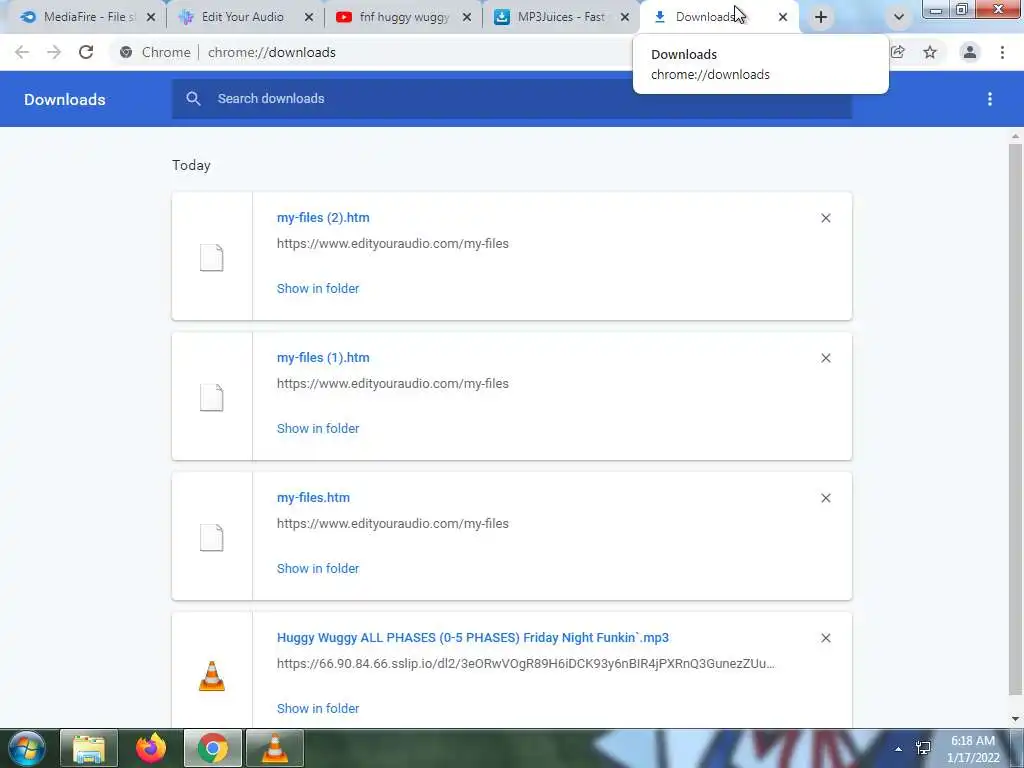Open the Huggy Wuggy ALL PHASES mp3 link
Viewport: 1024px width, 768px height.
(x=473, y=637)
